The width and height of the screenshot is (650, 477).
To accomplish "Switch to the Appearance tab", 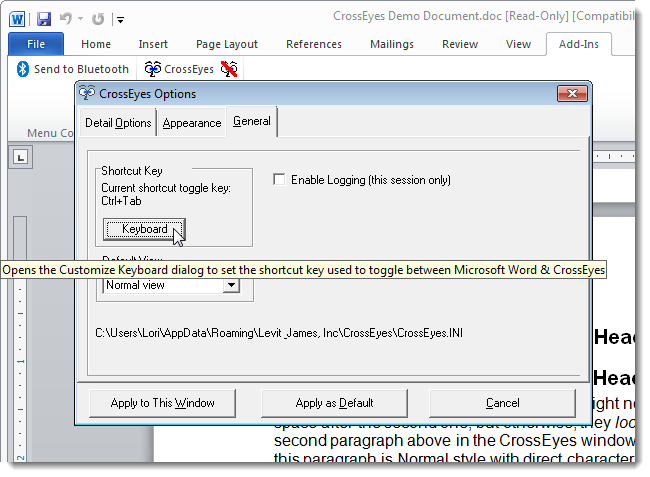I will 192,123.
